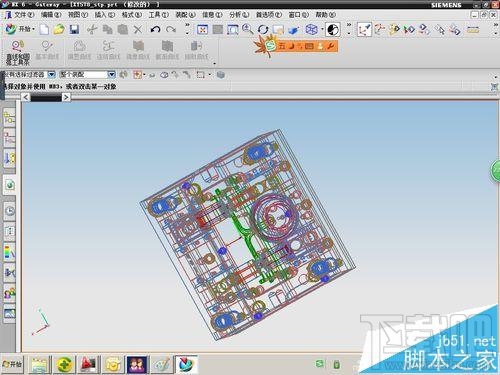500x375 pixels.
Task: Open the 整个装配 scope dropdown
Action: pos(111,74)
